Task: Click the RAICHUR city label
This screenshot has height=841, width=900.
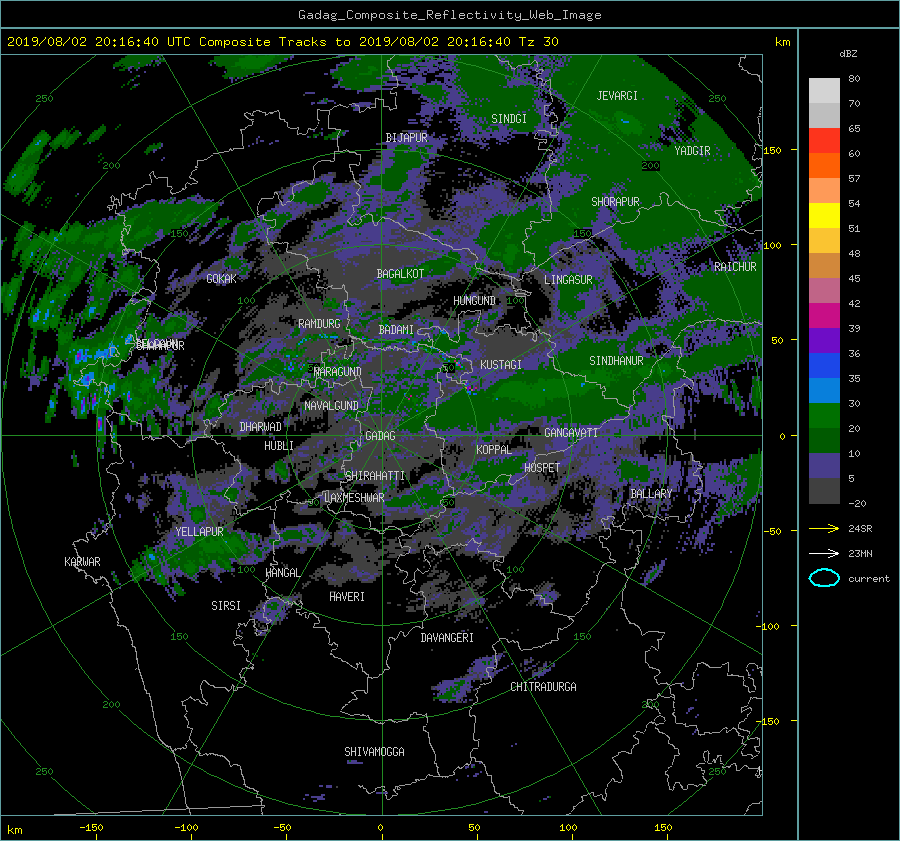Action: (x=735, y=267)
